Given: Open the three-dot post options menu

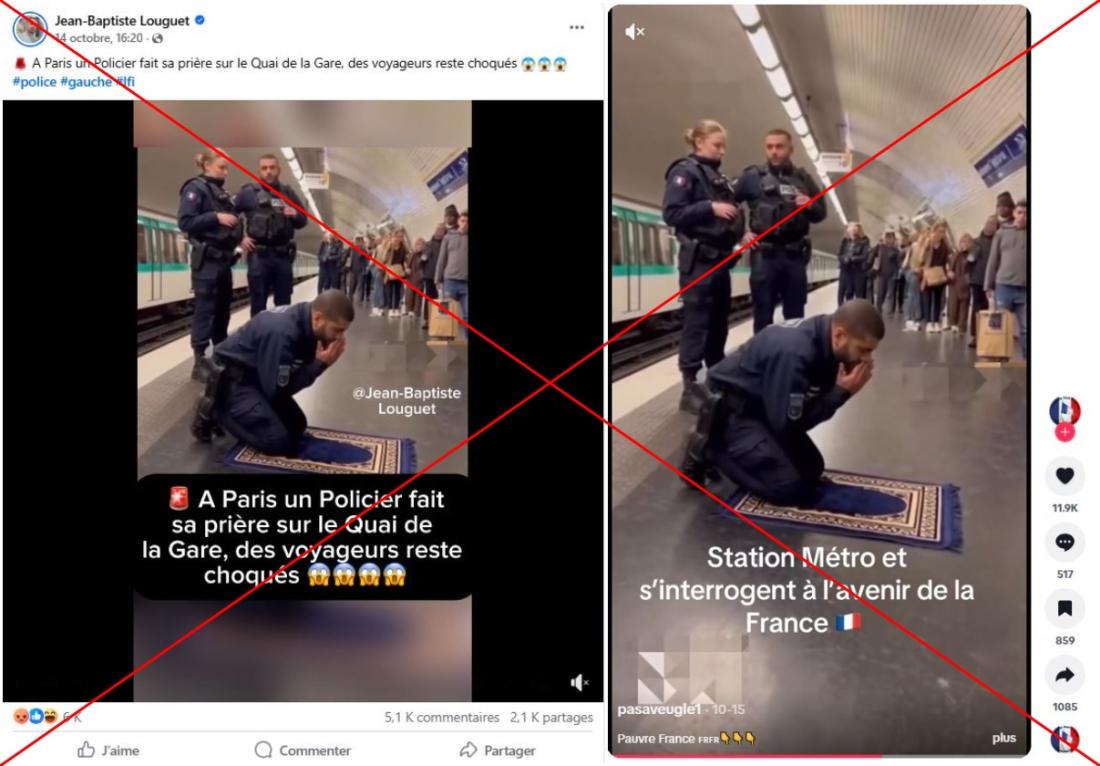Looking at the screenshot, I should 577,27.
